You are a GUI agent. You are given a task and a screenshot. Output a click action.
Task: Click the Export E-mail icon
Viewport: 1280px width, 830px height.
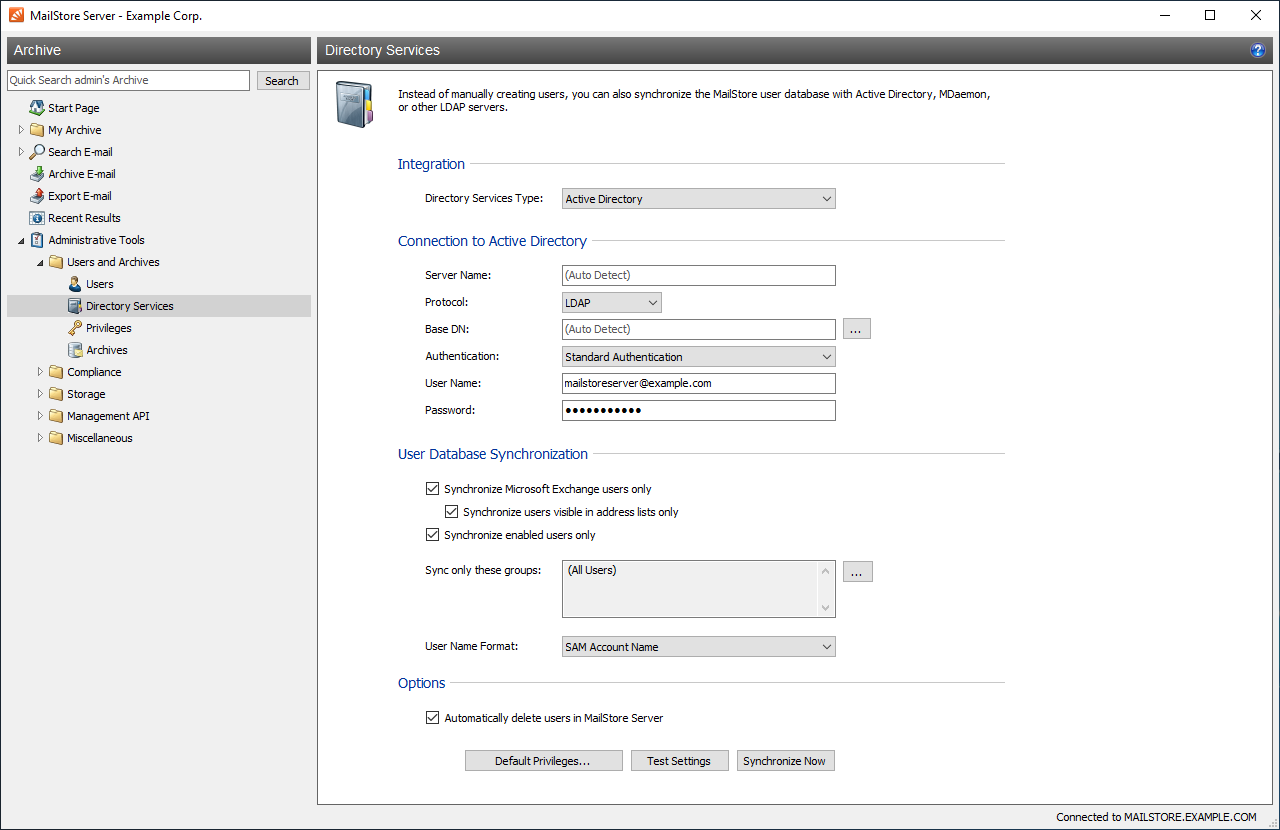(37, 196)
